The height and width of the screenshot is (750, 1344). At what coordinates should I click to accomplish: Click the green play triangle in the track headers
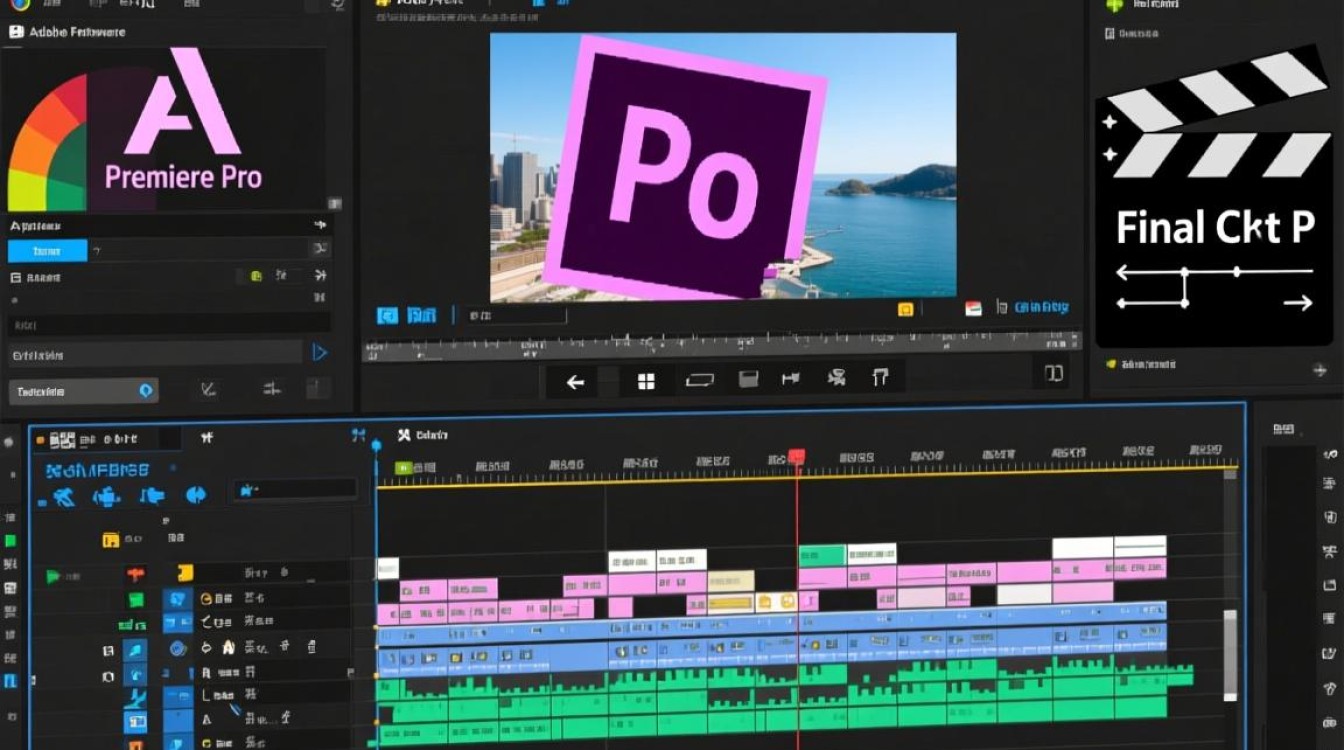[x=53, y=576]
